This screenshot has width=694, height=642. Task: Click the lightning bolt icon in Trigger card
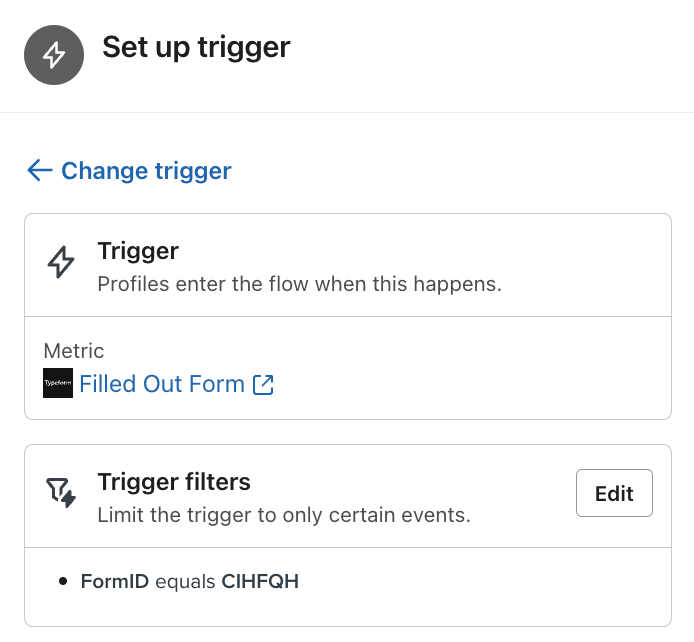[x=62, y=263]
